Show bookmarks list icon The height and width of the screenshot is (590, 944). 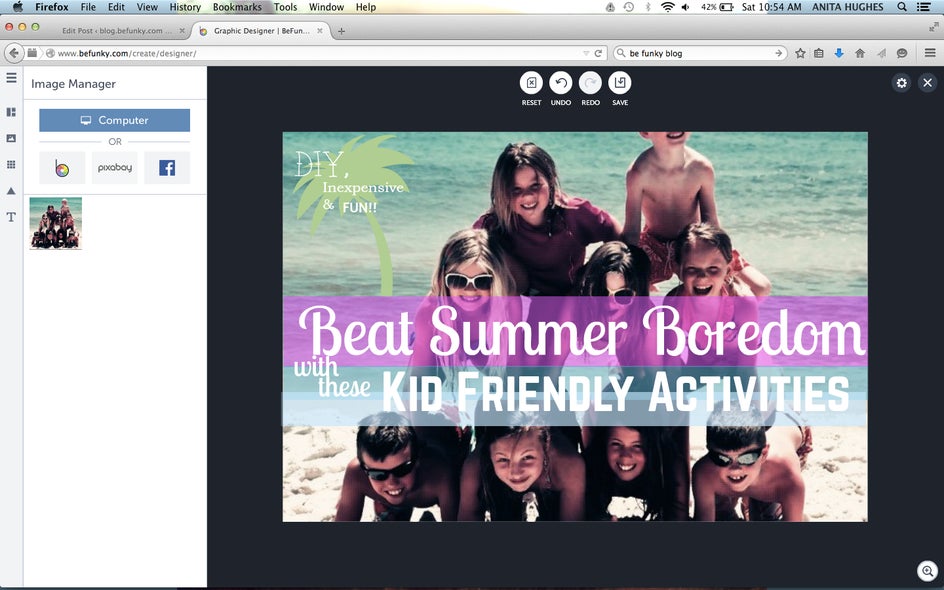click(819, 53)
